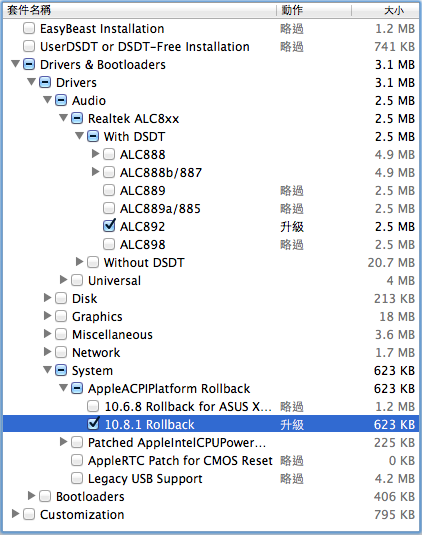The width and height of the screenshot is (422, 535).
Task: Click the 20.7 MB size value
Action: coord(391,263)
